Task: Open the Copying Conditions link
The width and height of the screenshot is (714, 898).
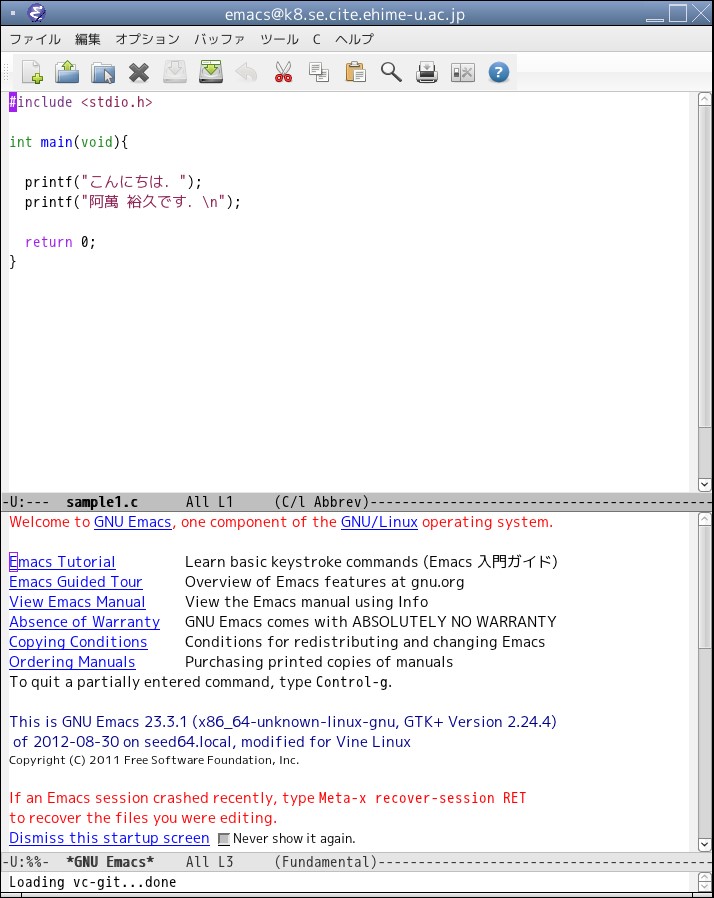Action: coord(78,642)
